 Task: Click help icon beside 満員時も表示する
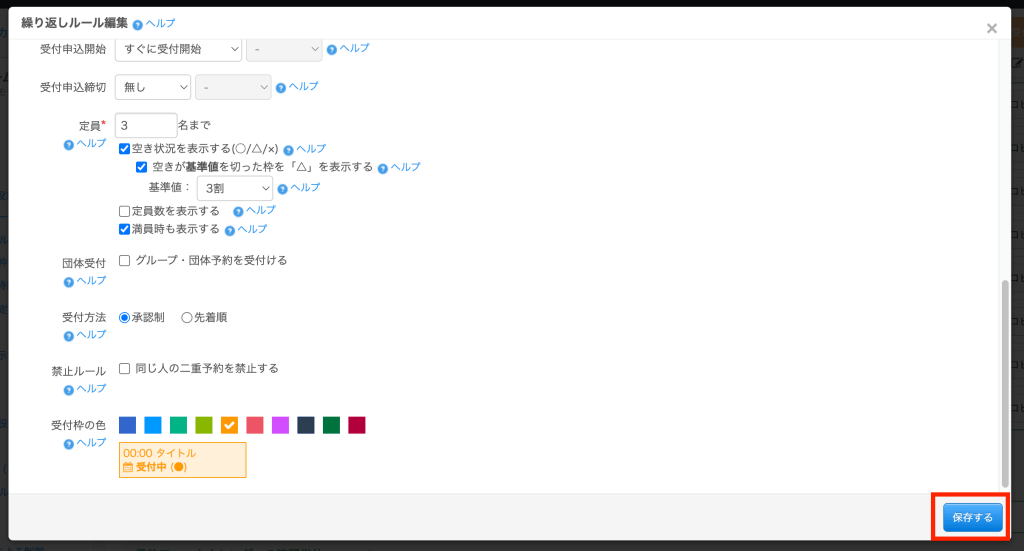(x=230, y=230)
